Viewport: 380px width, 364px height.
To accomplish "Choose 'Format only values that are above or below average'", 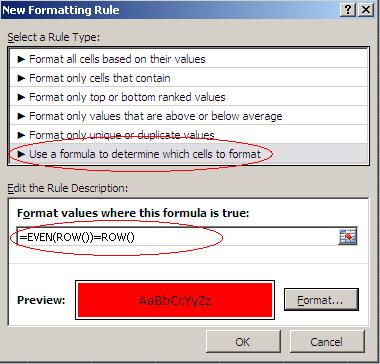I will [188, 116].
